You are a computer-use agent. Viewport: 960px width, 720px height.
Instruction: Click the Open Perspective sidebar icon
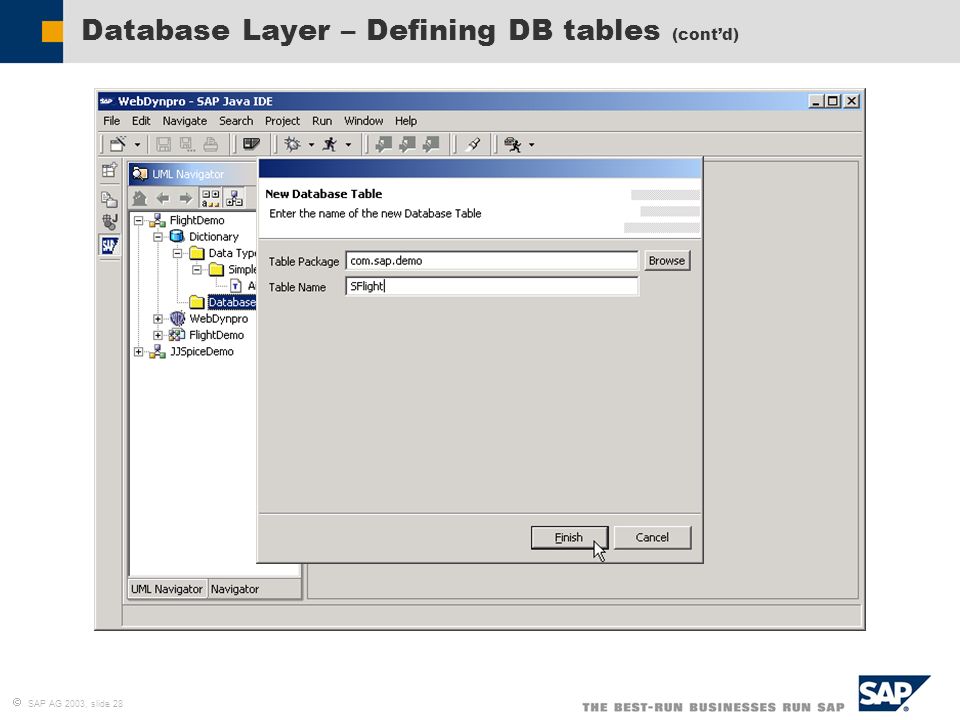(x=110, y=171)
